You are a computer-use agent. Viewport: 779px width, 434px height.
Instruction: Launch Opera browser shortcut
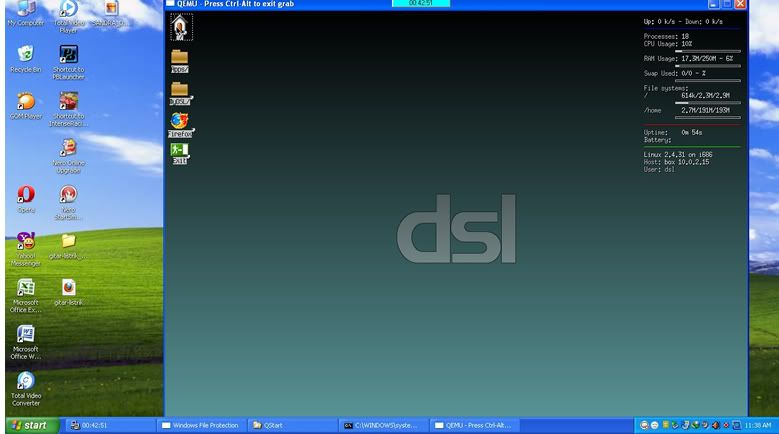pos(26,199)
